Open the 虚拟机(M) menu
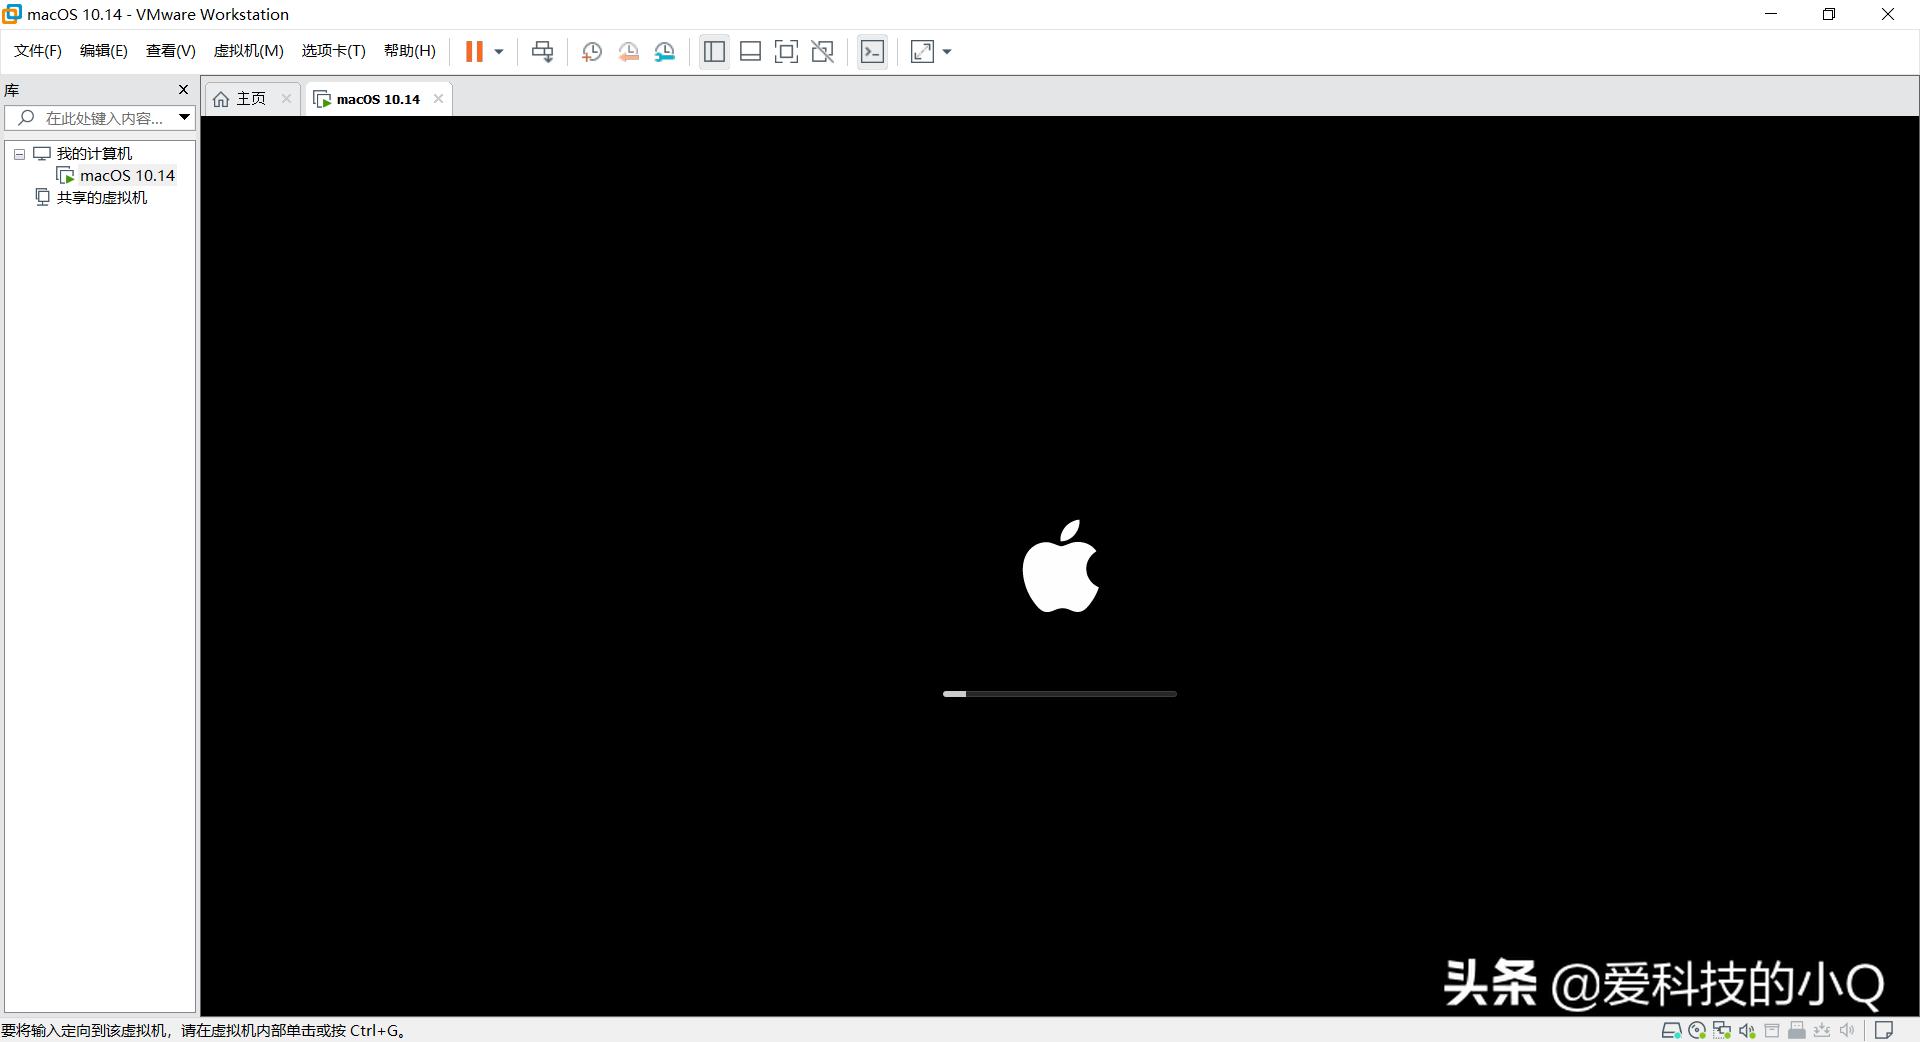The height and width of the screenshot is (1042, 1920). (248, 50)
